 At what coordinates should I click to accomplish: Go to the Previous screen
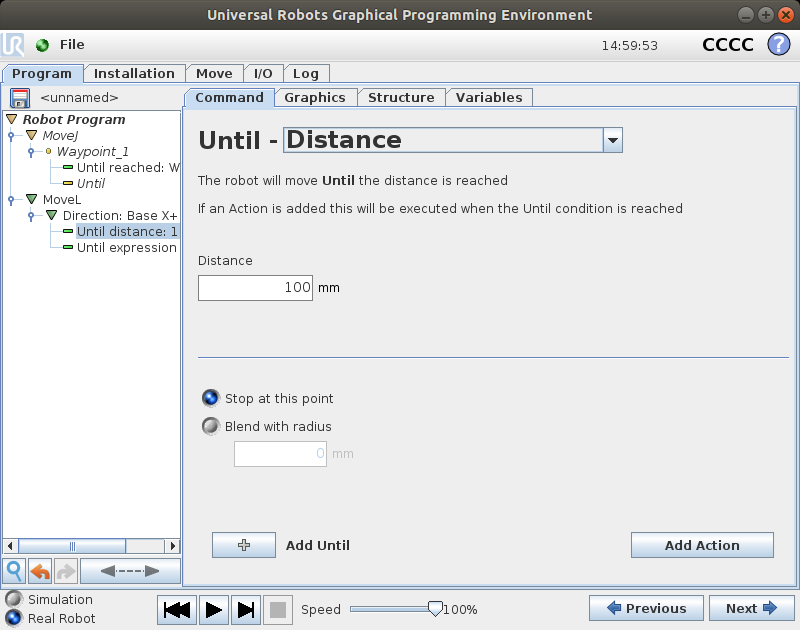coord(645,608)
